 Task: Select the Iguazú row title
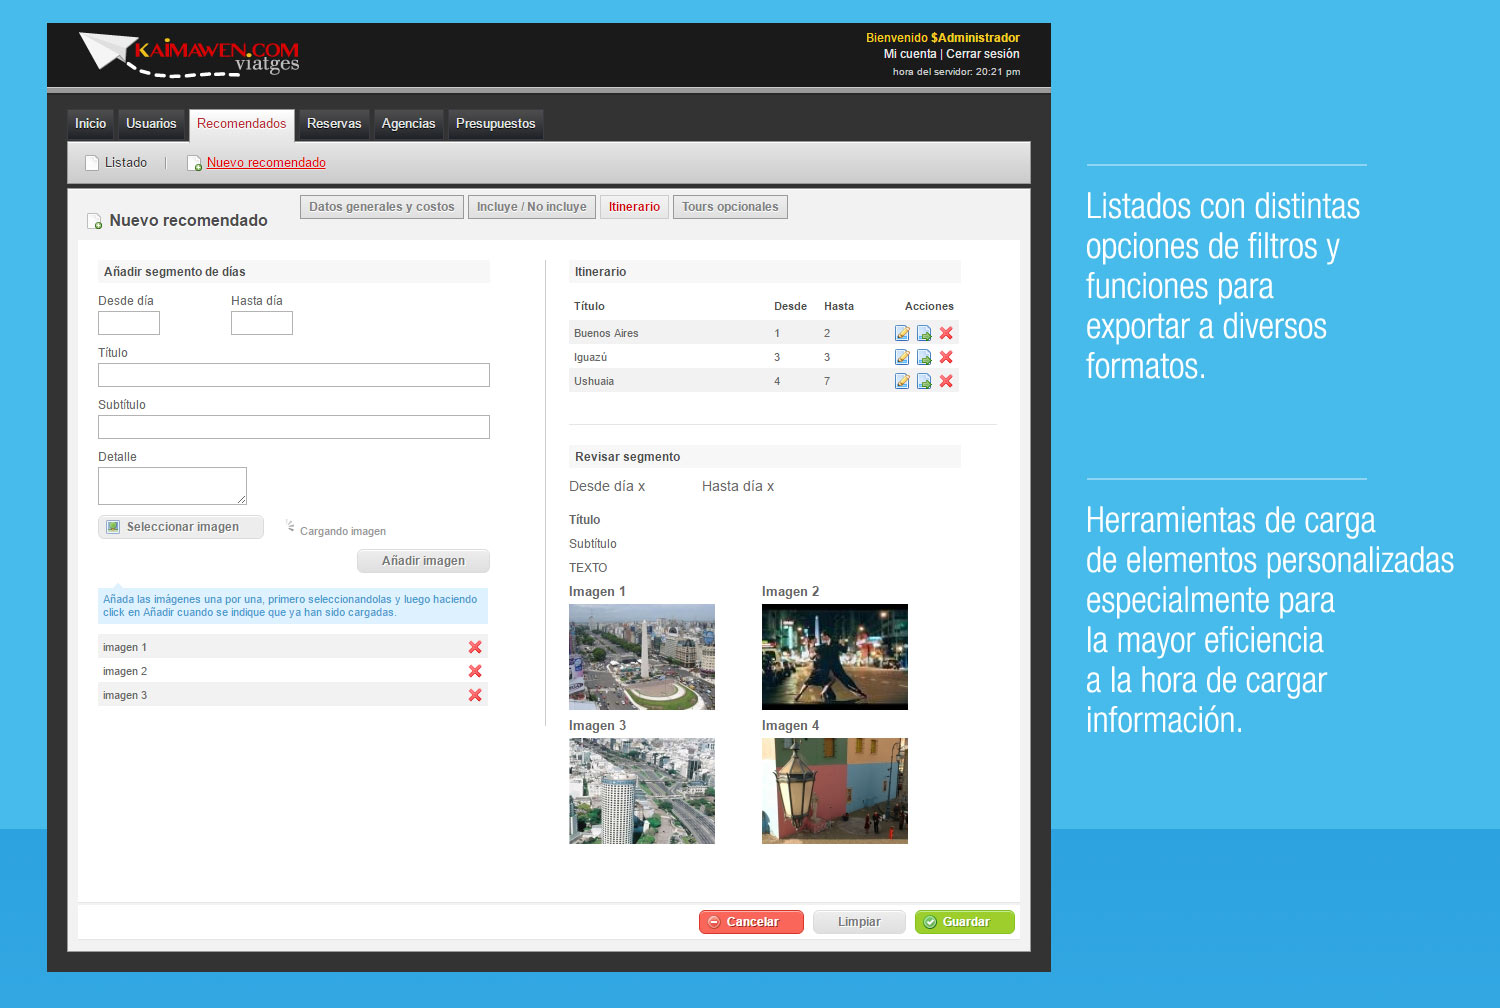[590, 357]
